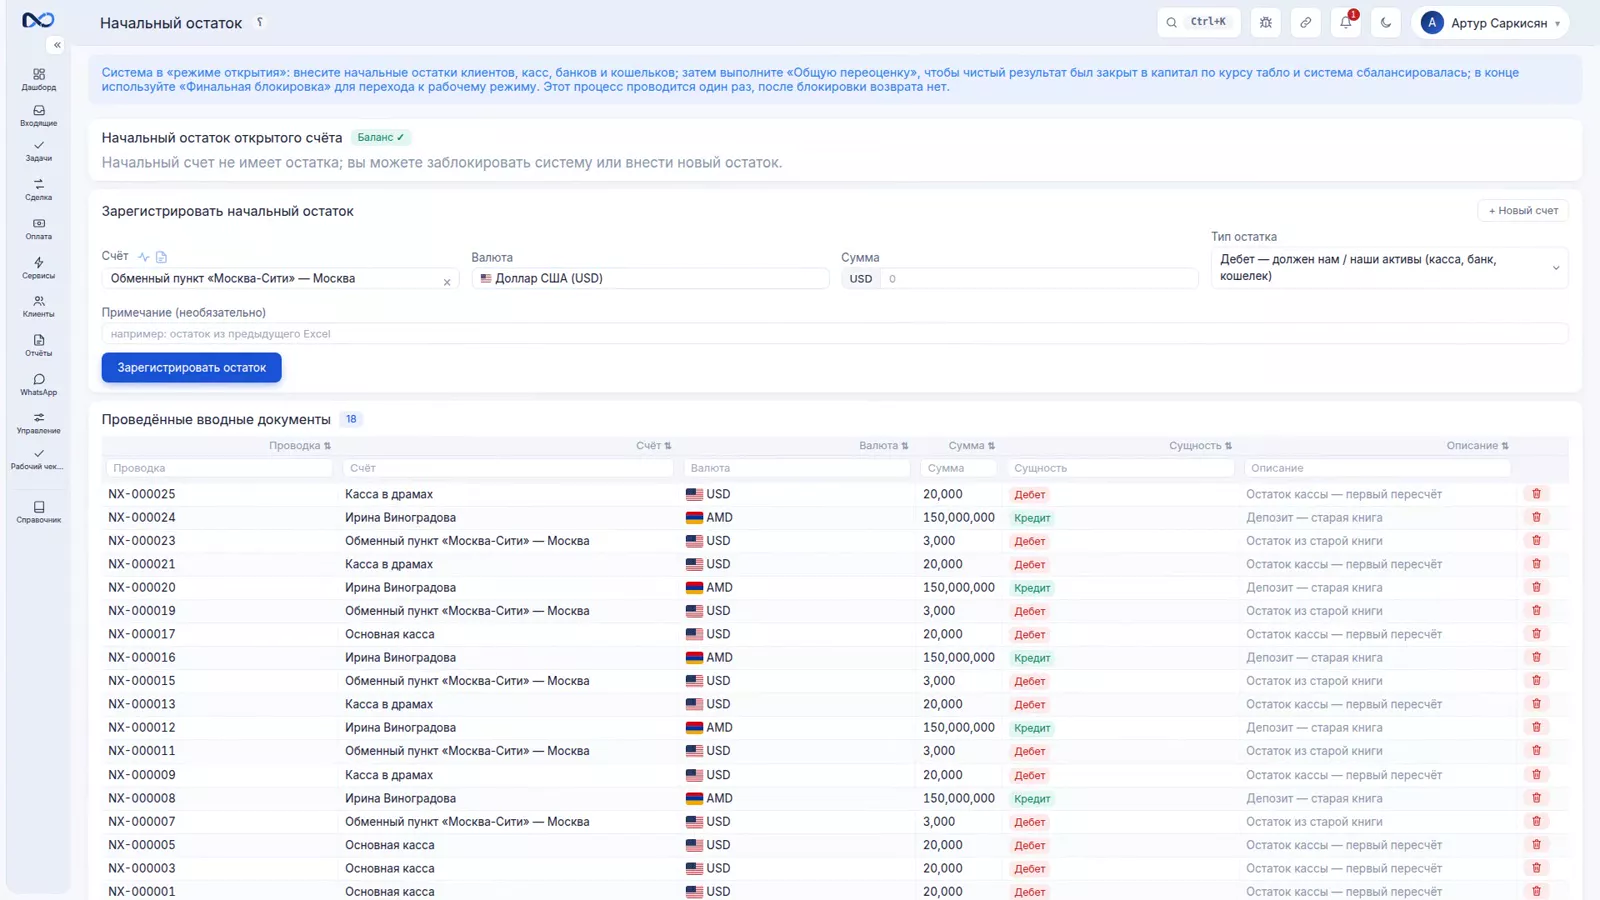Delete entry NX-000019 with its trash icon
The width and height of the screenshot is (1600, 900).
click(1537, 611)
